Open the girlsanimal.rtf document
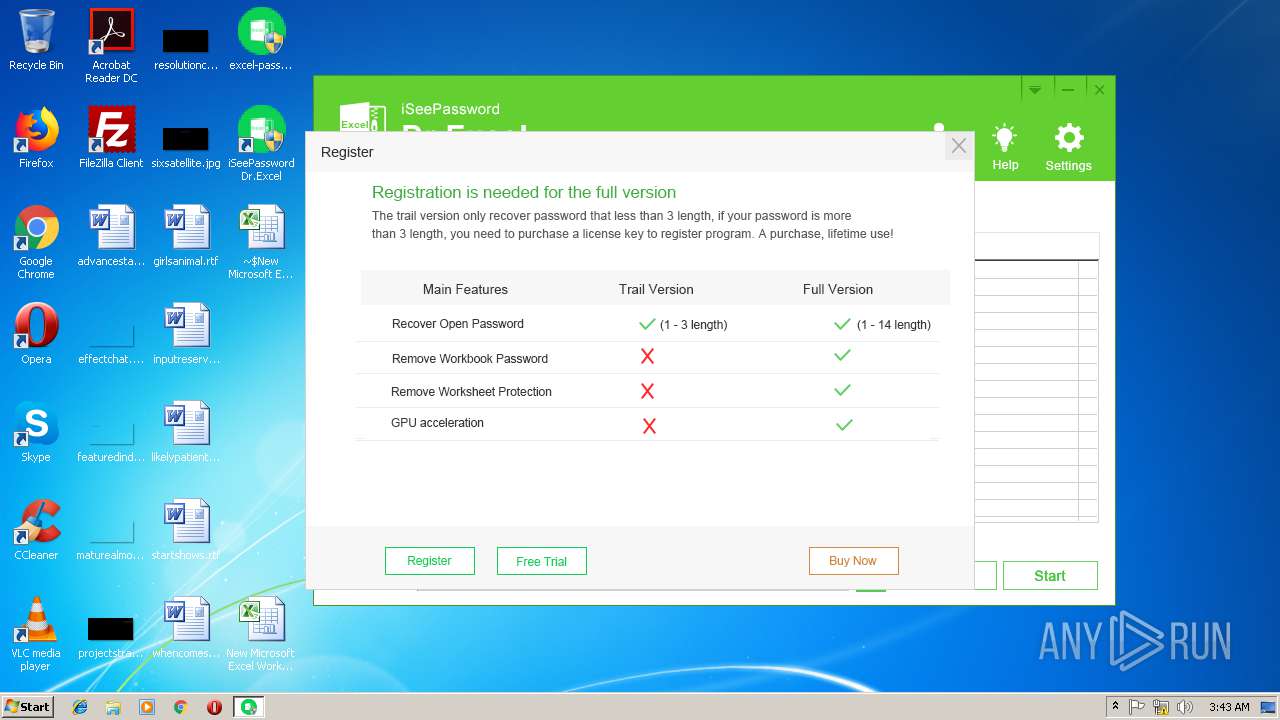Image resolution: width=1280 pixels, height=720 pixels. pyautogui.click(x=186, y=236)
